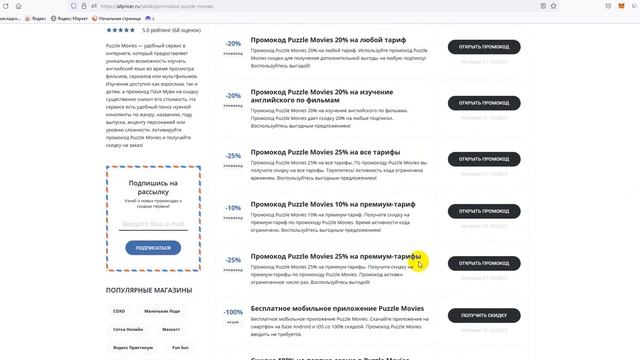The width and height of the screenshot is (640, 360).
Task: Open promo code for 25% на все тарифы
Action: (x=484, y=159)
